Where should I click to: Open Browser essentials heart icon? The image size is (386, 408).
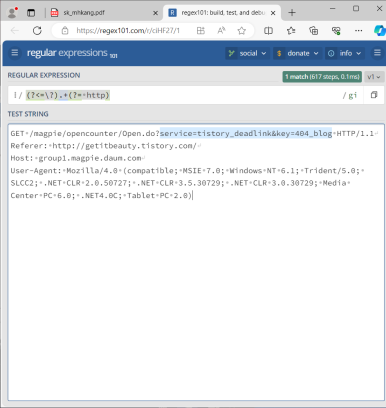pos(336,31)
